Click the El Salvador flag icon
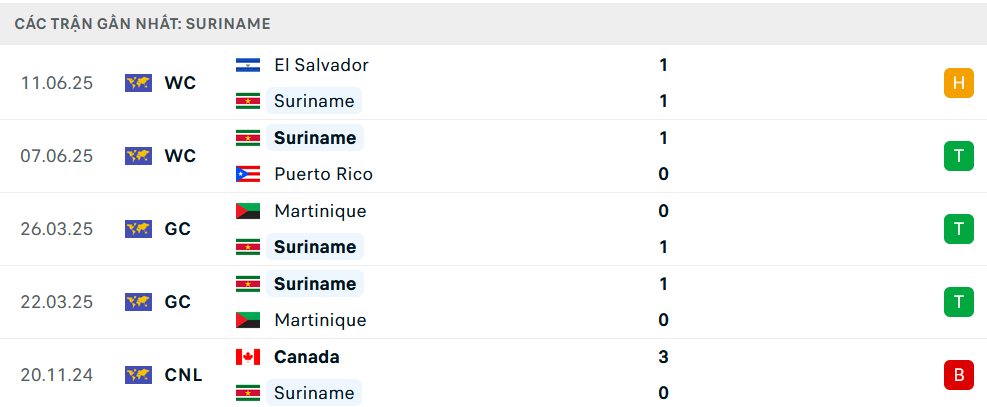Viewport: 987px width, 407px height. [x=248, y=65]
